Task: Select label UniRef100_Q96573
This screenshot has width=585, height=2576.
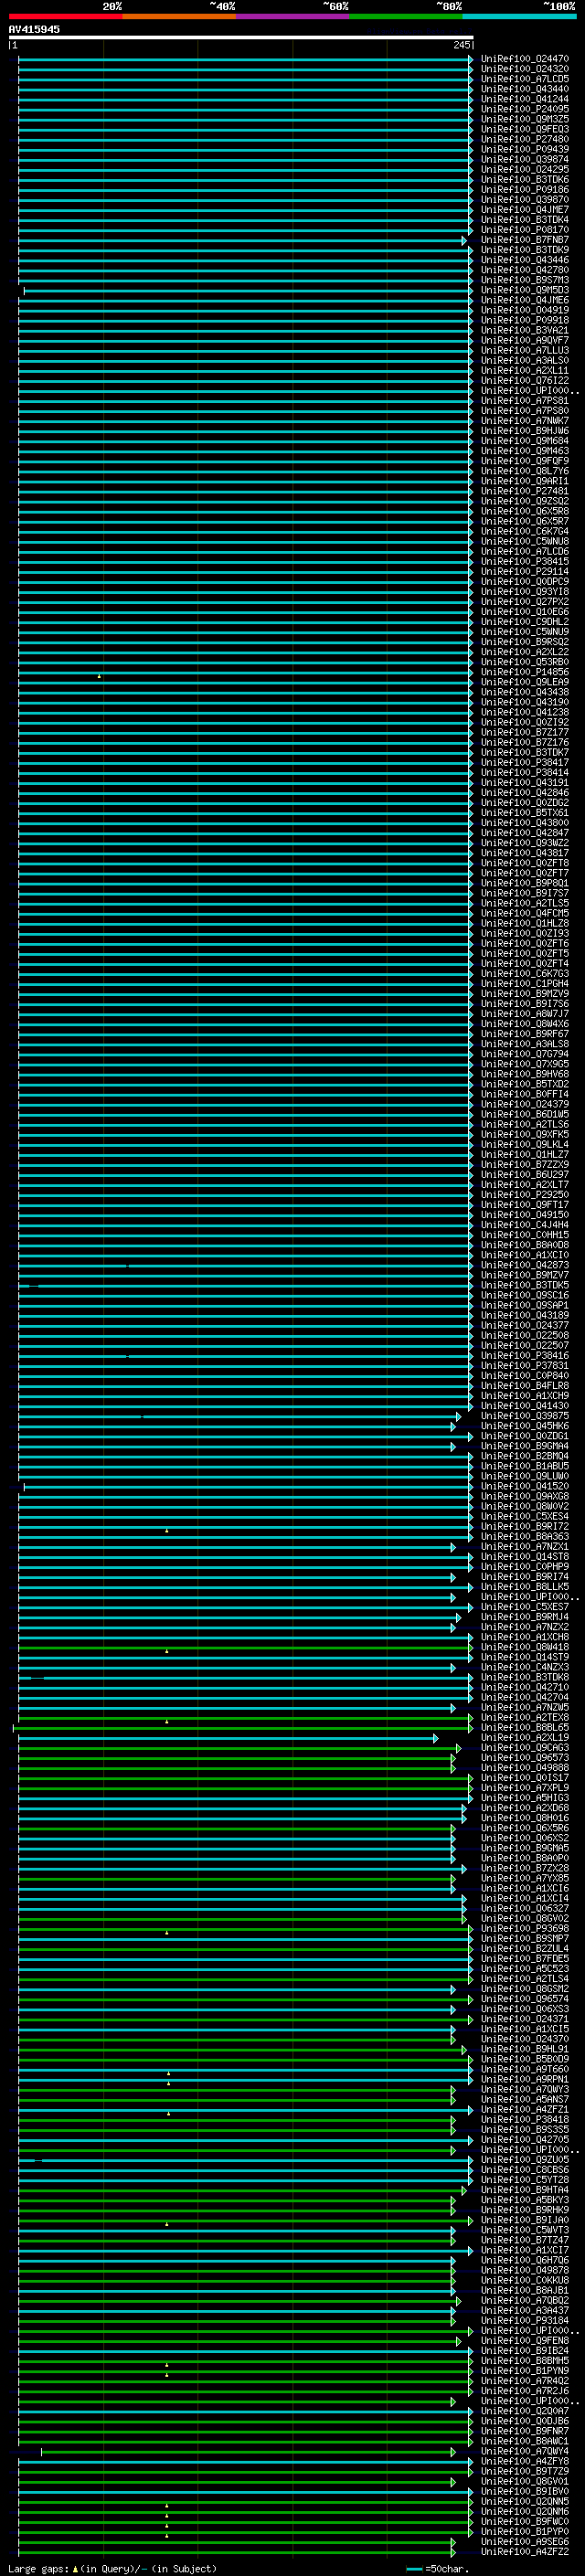Action: pyautogui.click(x=525, y=1758)
